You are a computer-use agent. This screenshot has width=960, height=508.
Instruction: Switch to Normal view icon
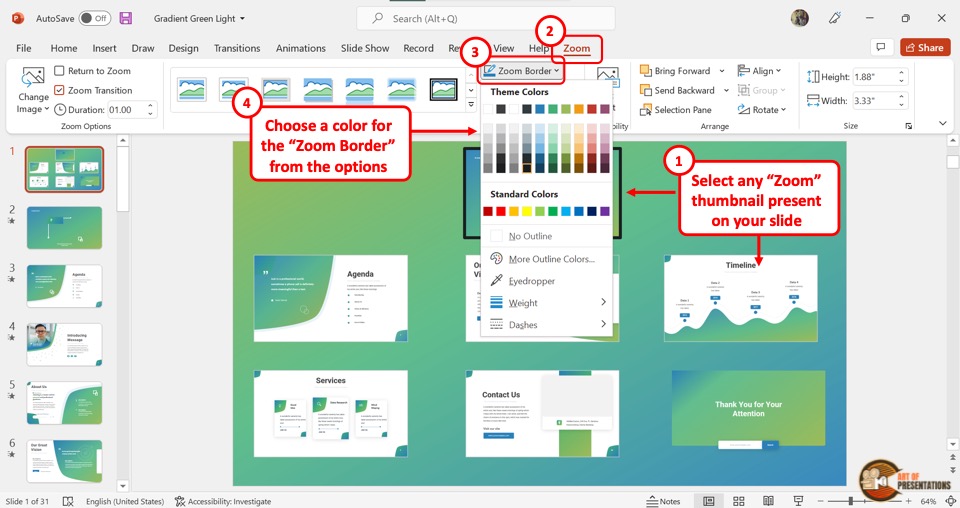[x=708, y=501]
